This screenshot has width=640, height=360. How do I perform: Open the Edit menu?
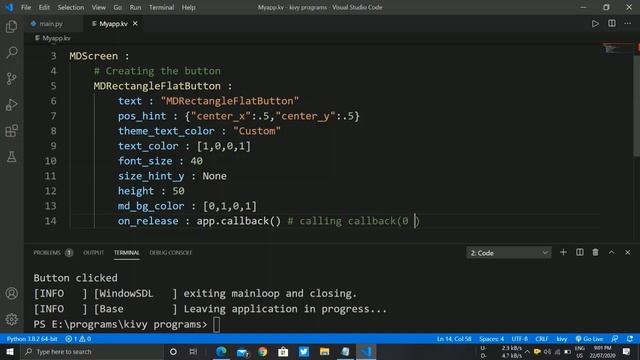(x=44, y=7)
